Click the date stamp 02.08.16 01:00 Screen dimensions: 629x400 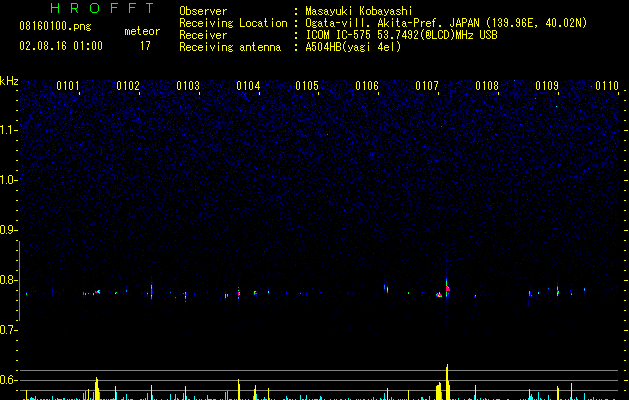coord(61,46)
